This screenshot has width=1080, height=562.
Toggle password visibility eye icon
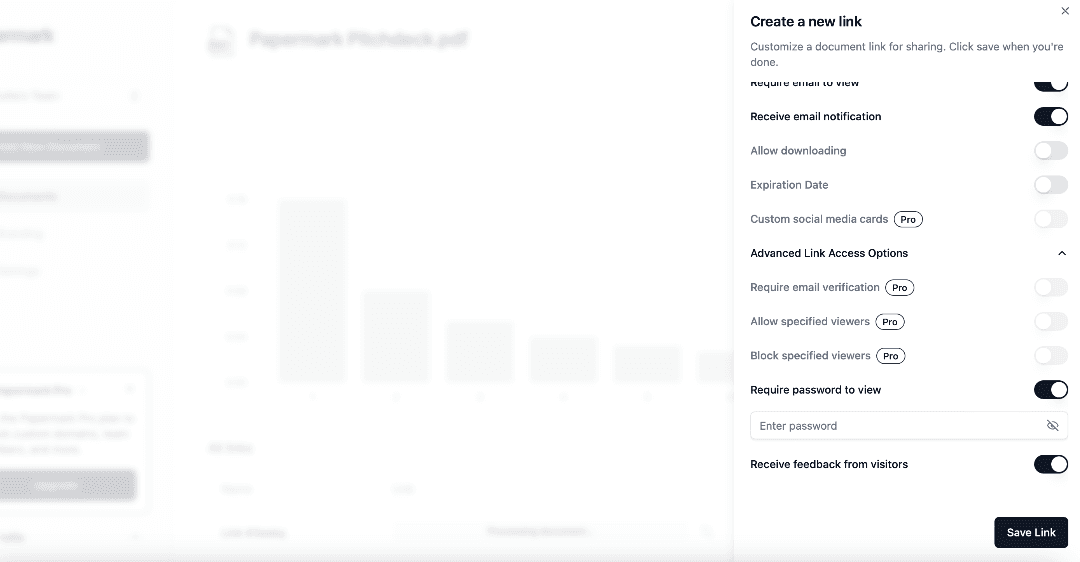pyautogui.click(x=1052, y=426)
